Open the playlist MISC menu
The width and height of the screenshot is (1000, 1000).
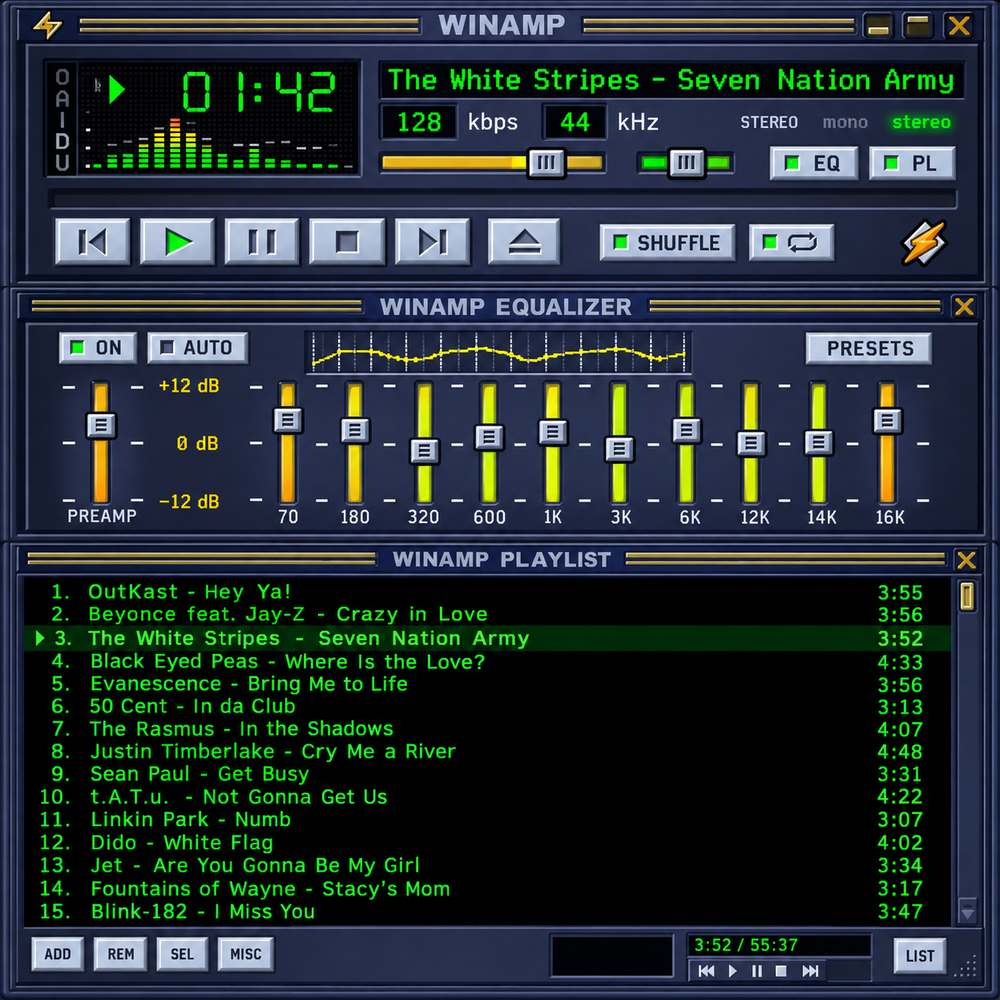tap(246, 953)
